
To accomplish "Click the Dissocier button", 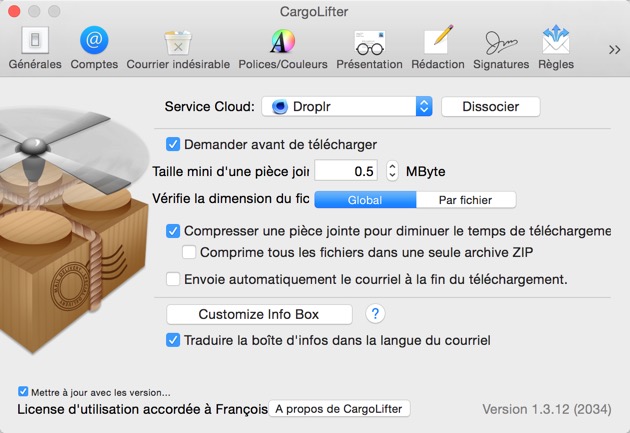I will 491,106.
